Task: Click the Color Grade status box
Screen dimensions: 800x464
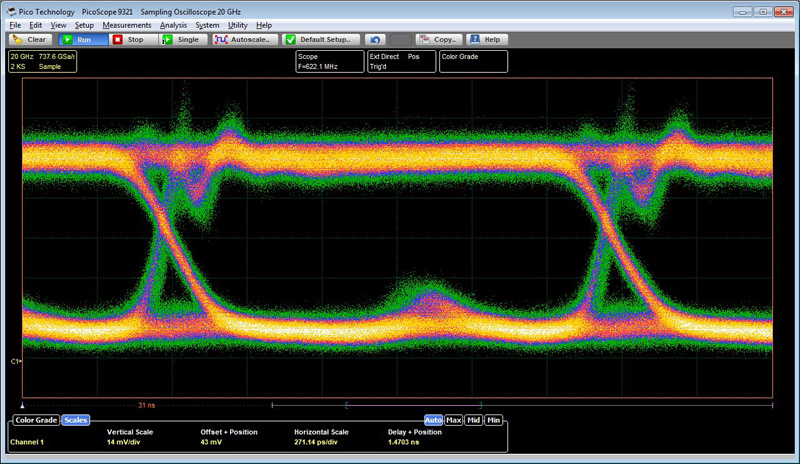Action: (x=473, y=61)
